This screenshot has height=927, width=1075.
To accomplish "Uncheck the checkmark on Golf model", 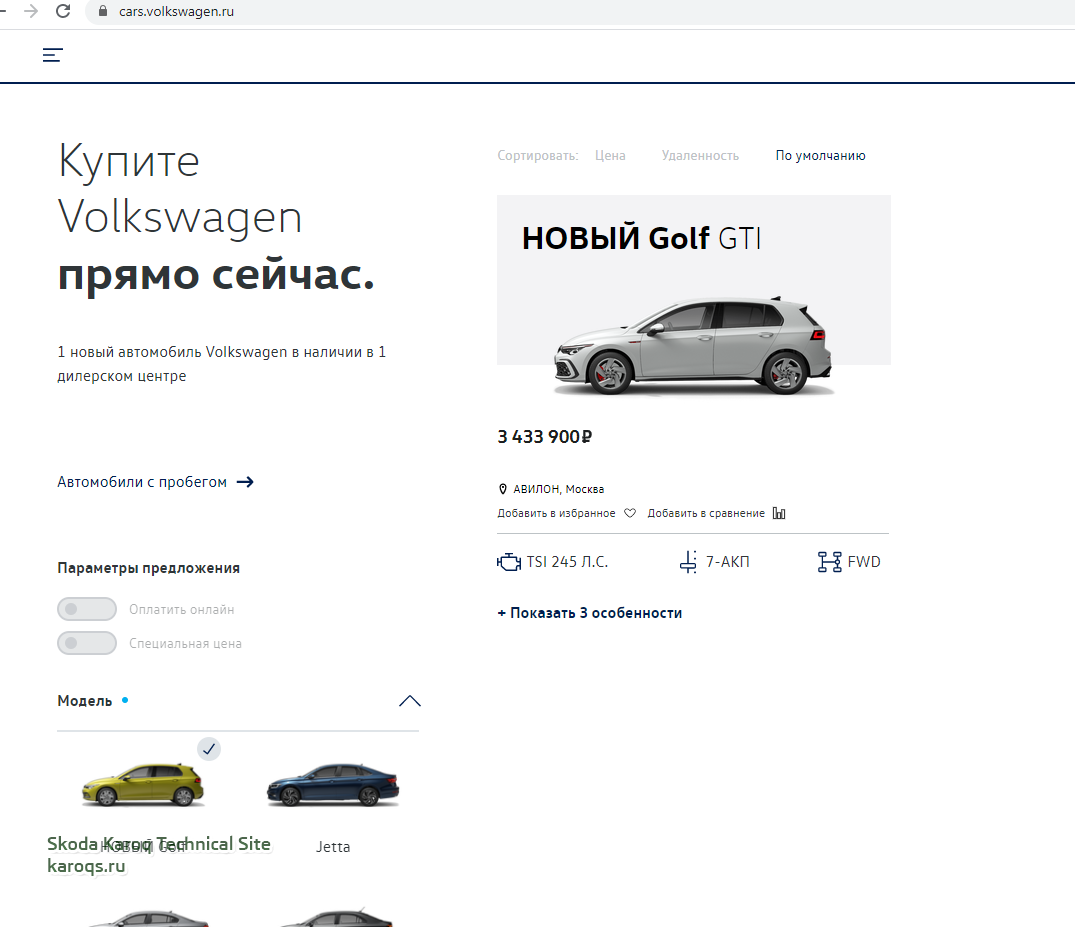I will coord(209,749).
